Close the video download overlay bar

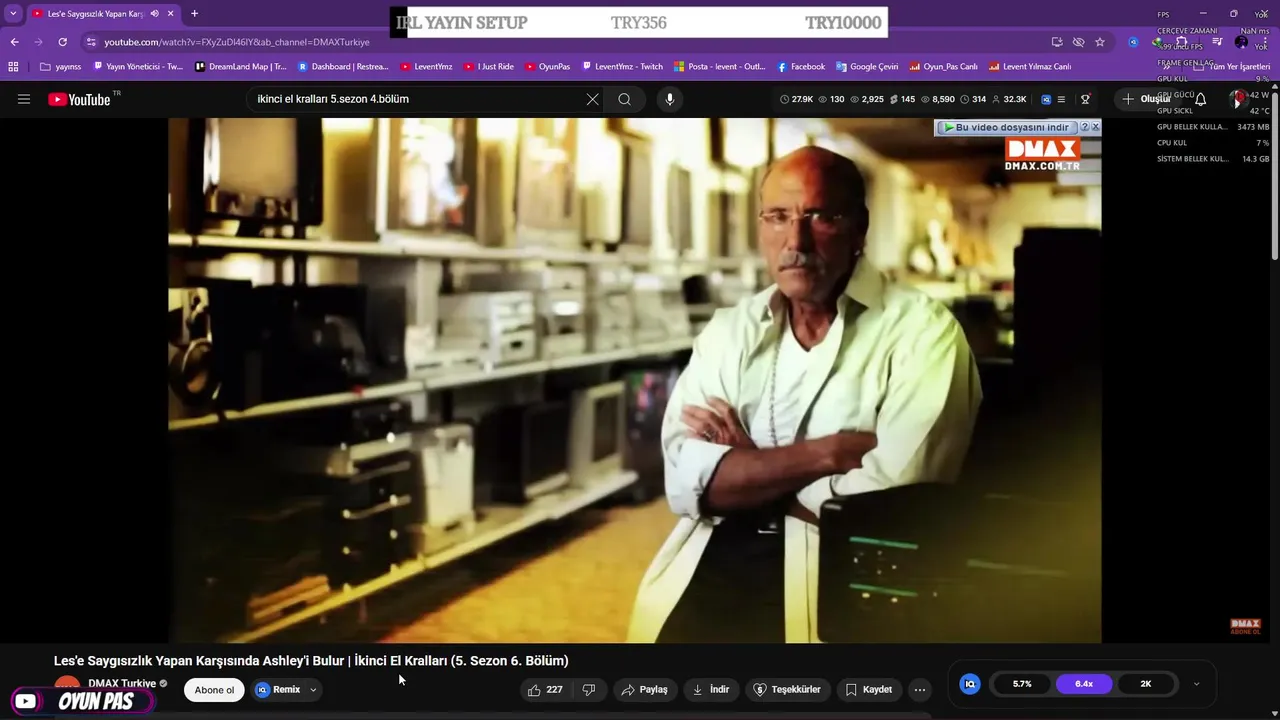[1095, 127]
